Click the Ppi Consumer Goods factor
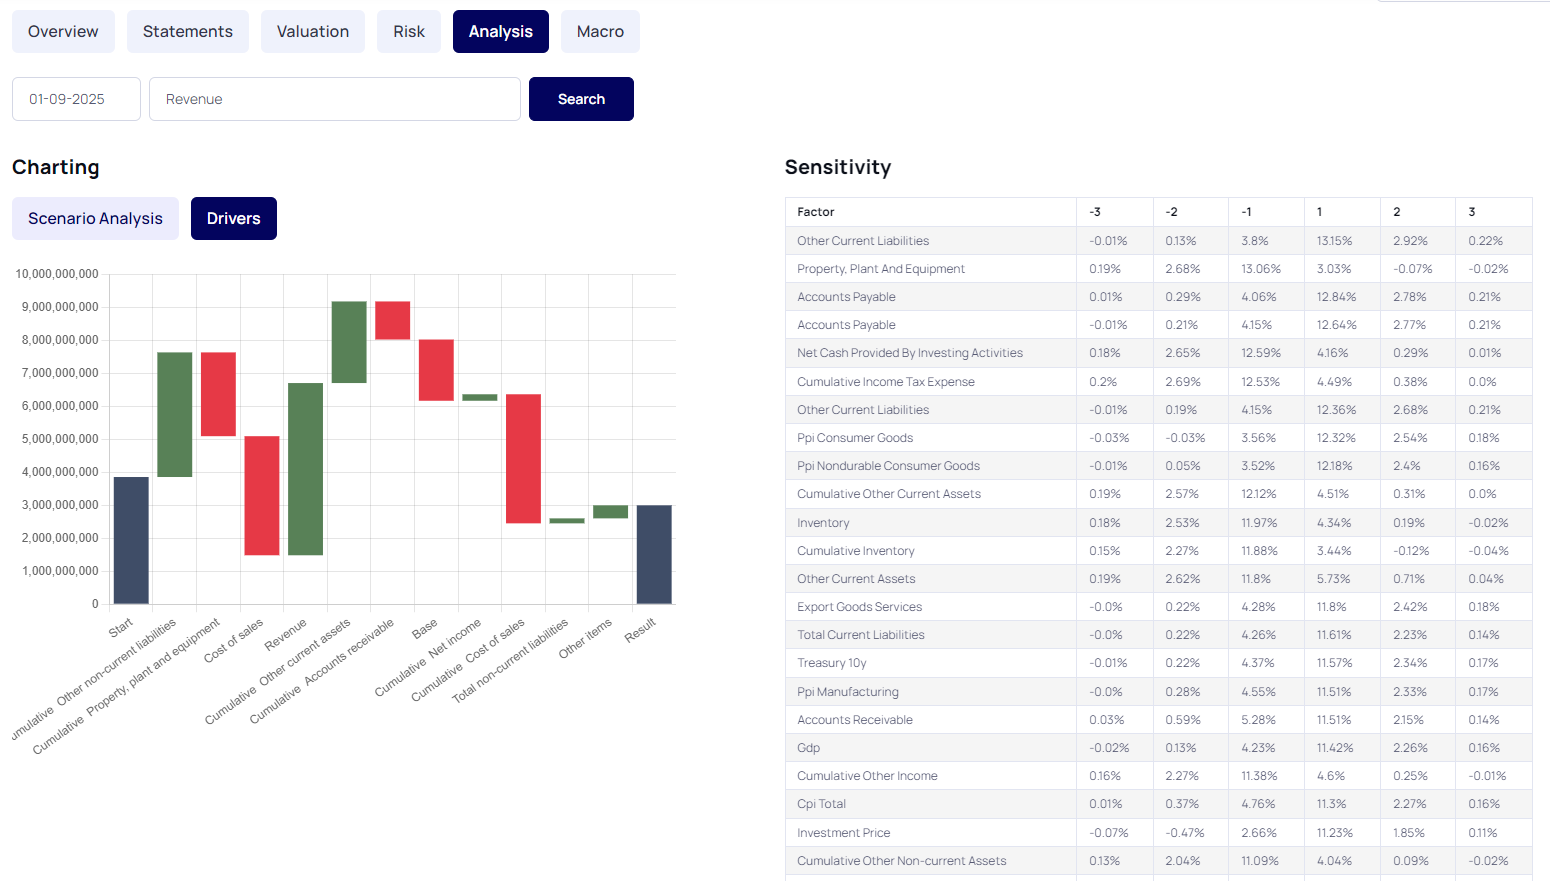Viewport: 1550px width, 881px height. pyautogui.click(x=855, y=438)
